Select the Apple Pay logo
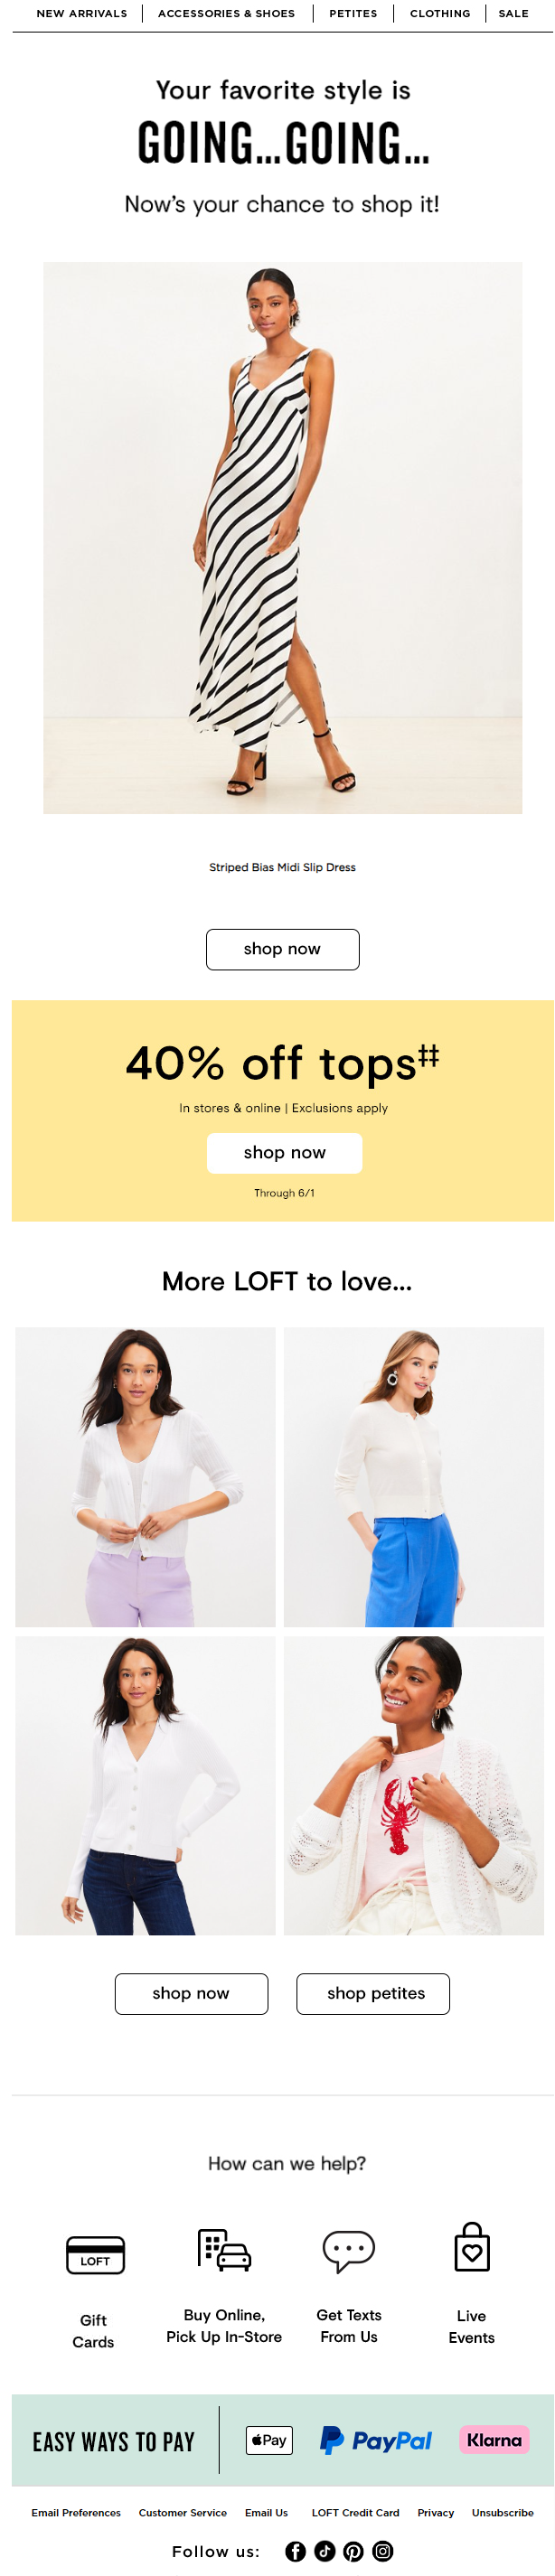The width and height of the screenshot is (555, 2576). tap(269, 2440)
